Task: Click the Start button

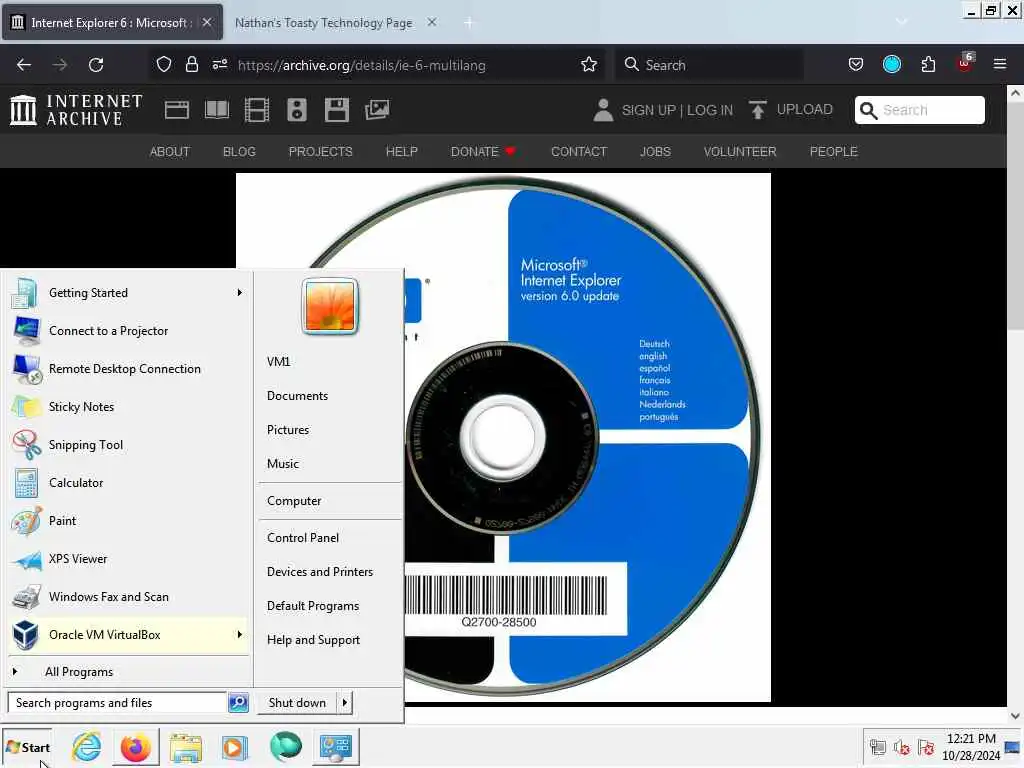Action: pos(27,747)
